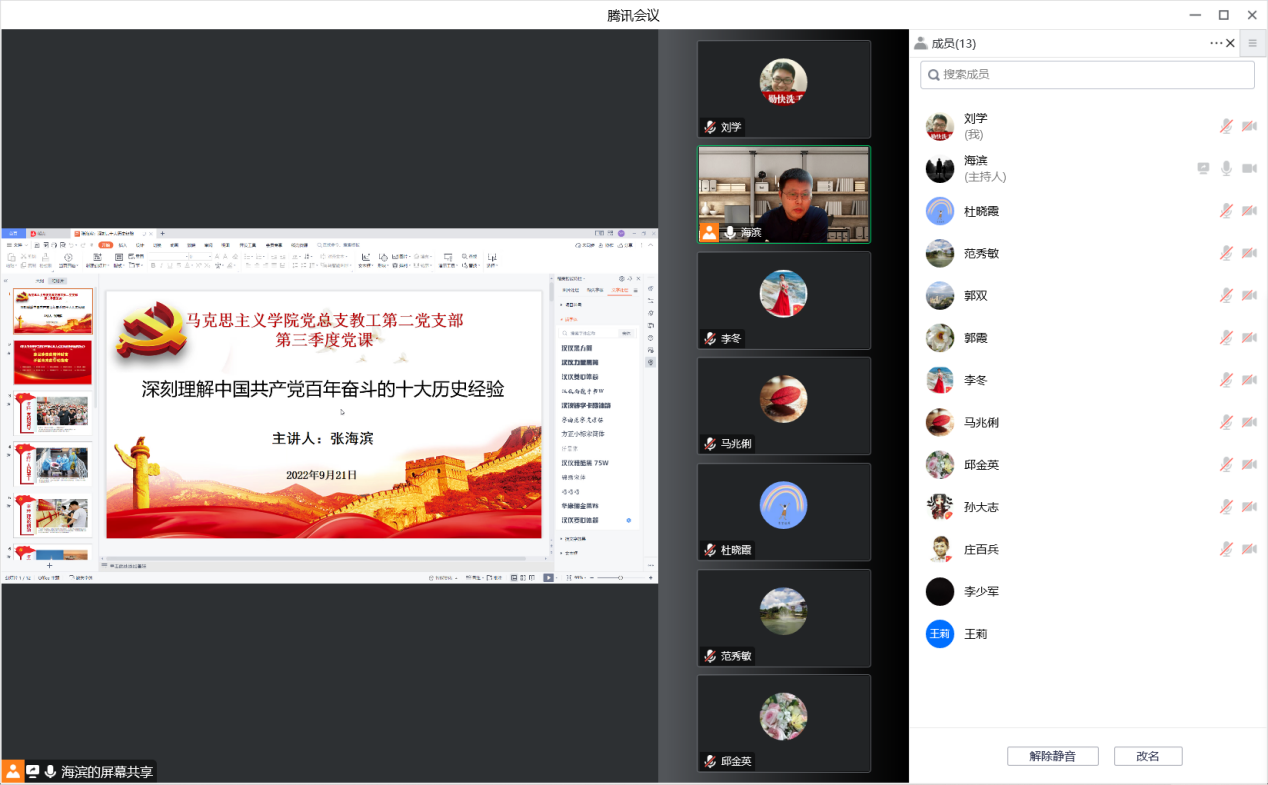This screenshot has height=785, width=1268.
Task: Click the microphone icon in 海滨's row
Action: click(1226, 168)
